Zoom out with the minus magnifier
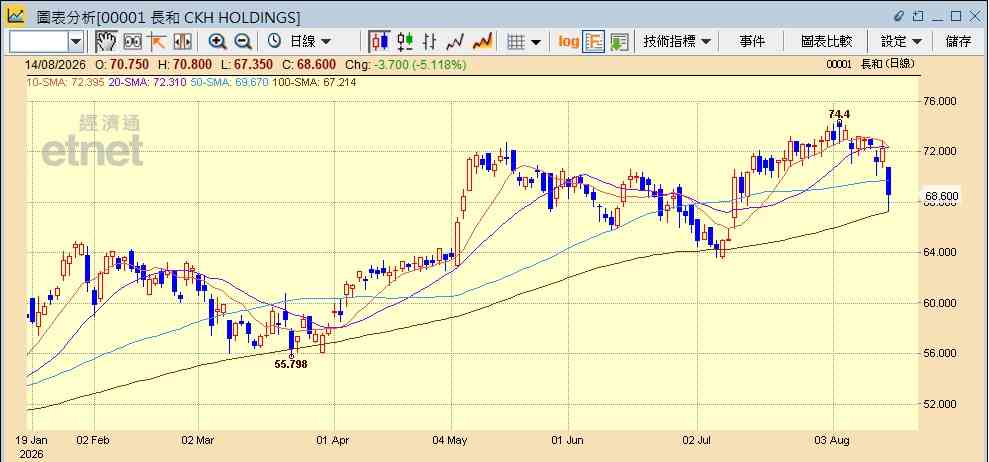Screen dimensions: 989x462 click(x=243, y=42)
